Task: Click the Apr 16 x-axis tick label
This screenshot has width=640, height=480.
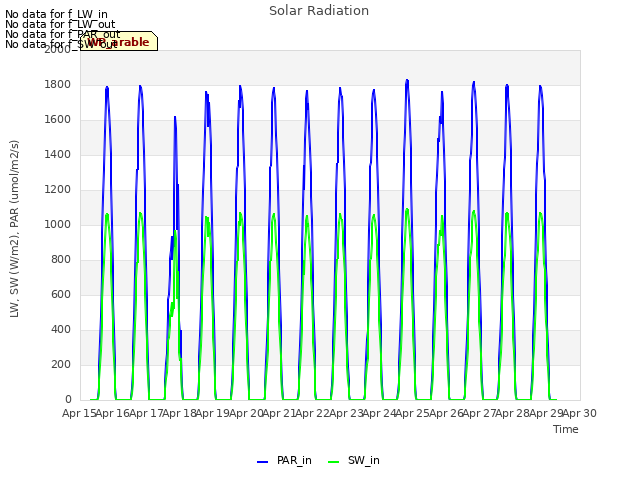Action: pyautogui.click(x=113, y=413)
